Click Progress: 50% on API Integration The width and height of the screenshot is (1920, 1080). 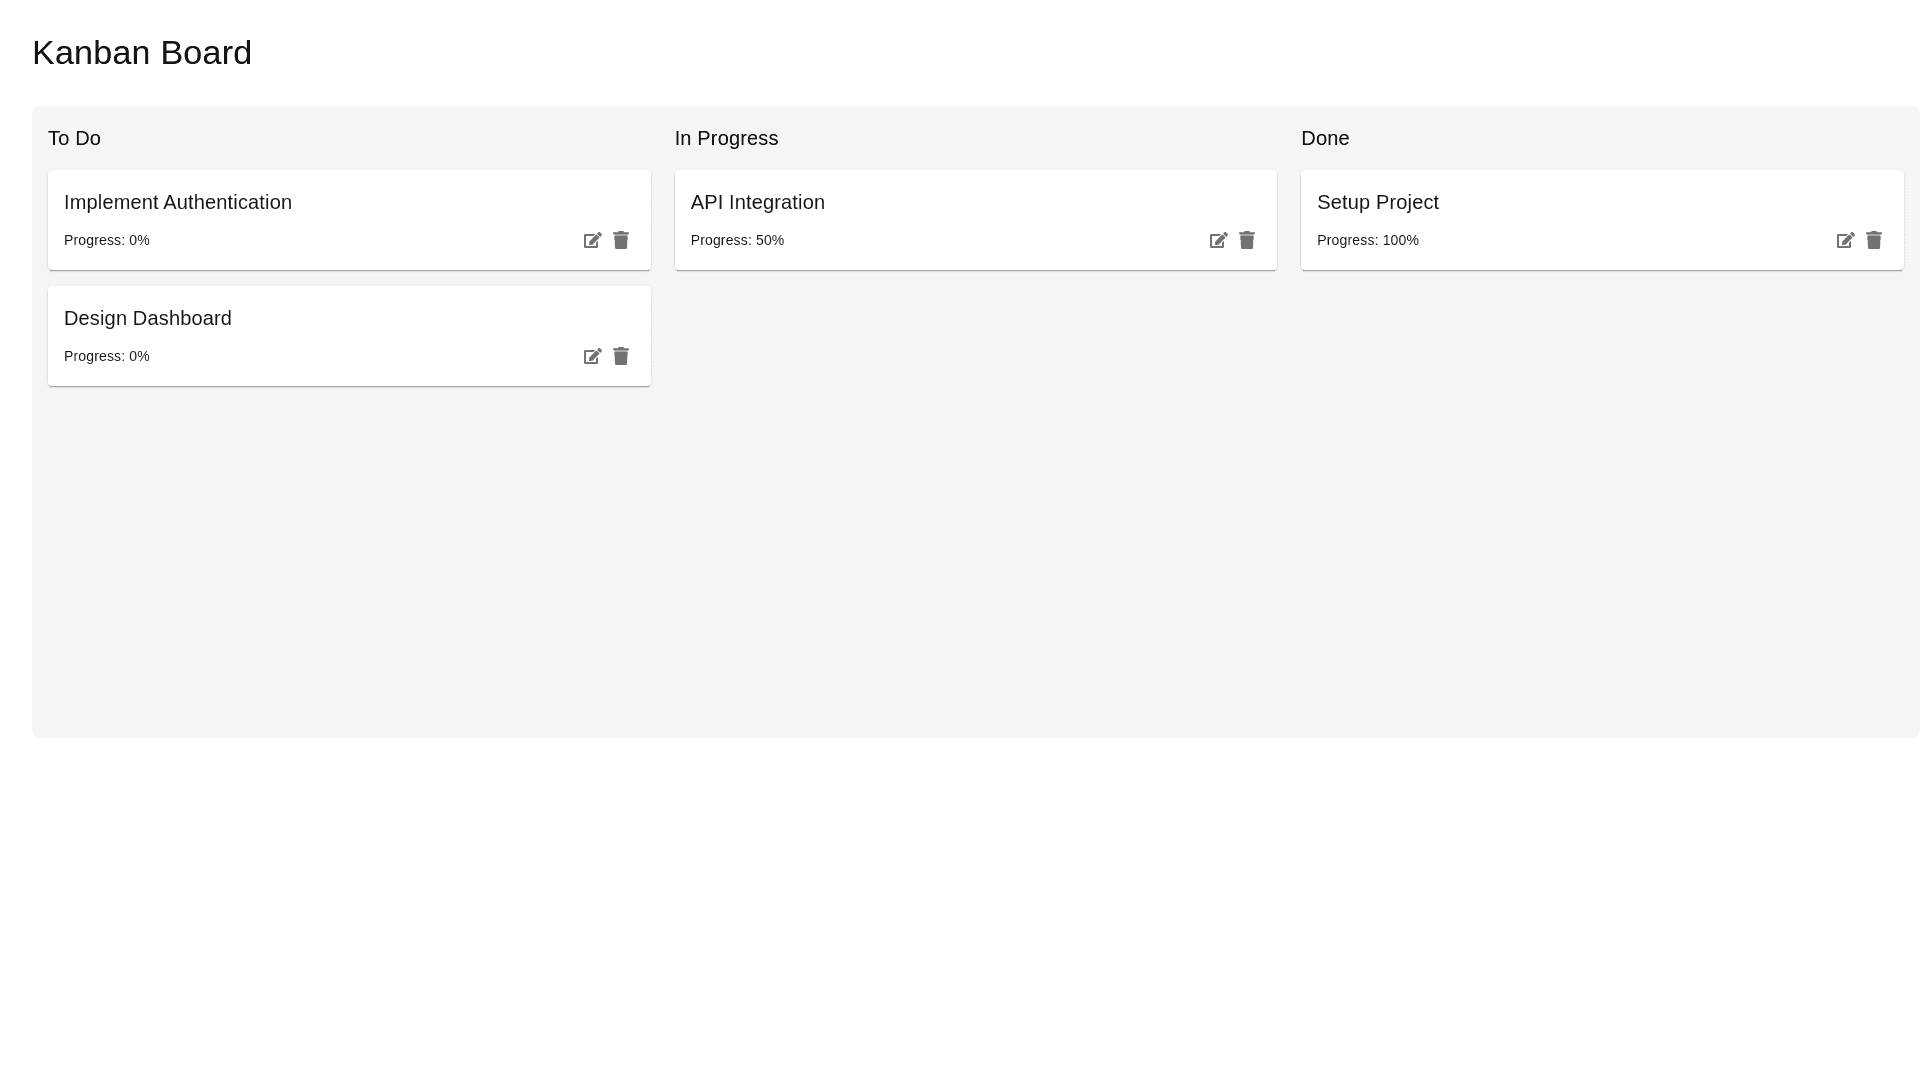pos(737,240)
